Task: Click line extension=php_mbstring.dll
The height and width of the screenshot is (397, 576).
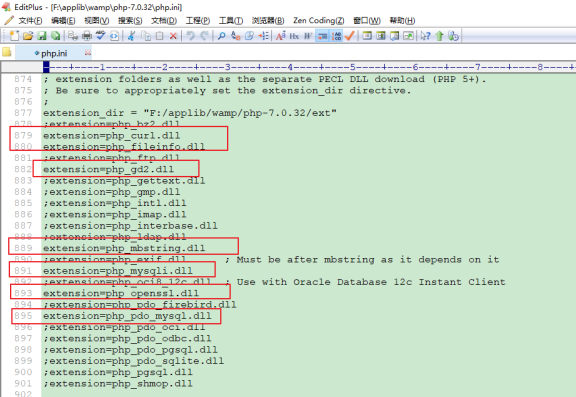Action: (124, 248)
